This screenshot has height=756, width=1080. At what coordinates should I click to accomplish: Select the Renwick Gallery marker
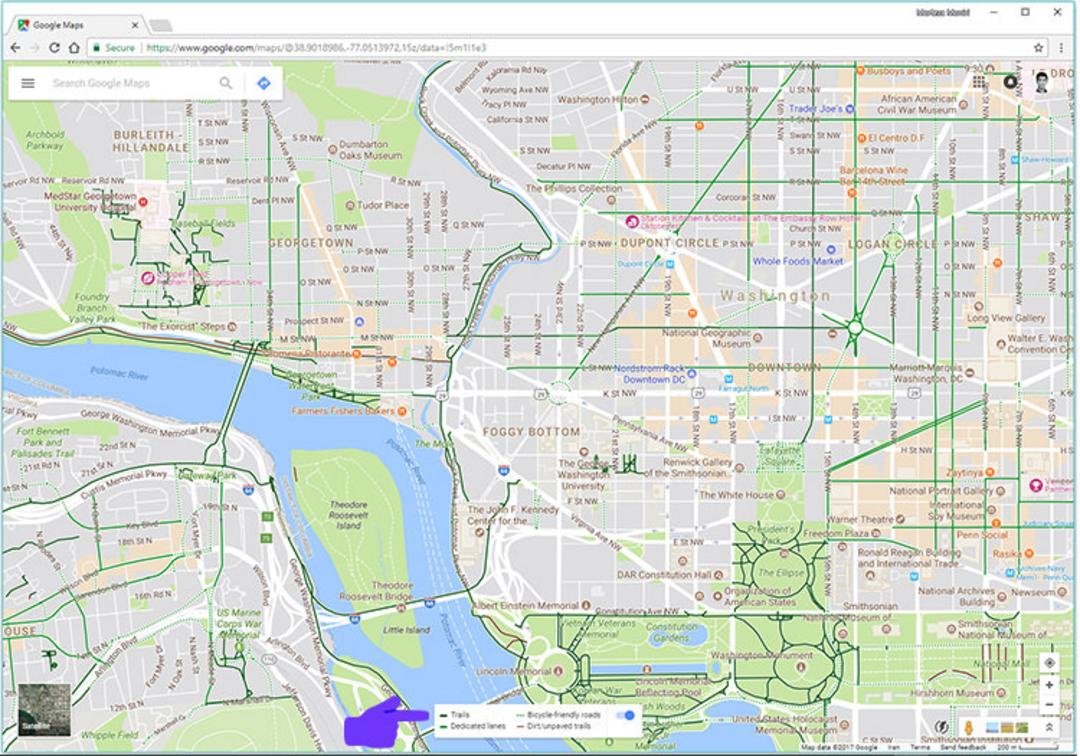click(739, 468)
